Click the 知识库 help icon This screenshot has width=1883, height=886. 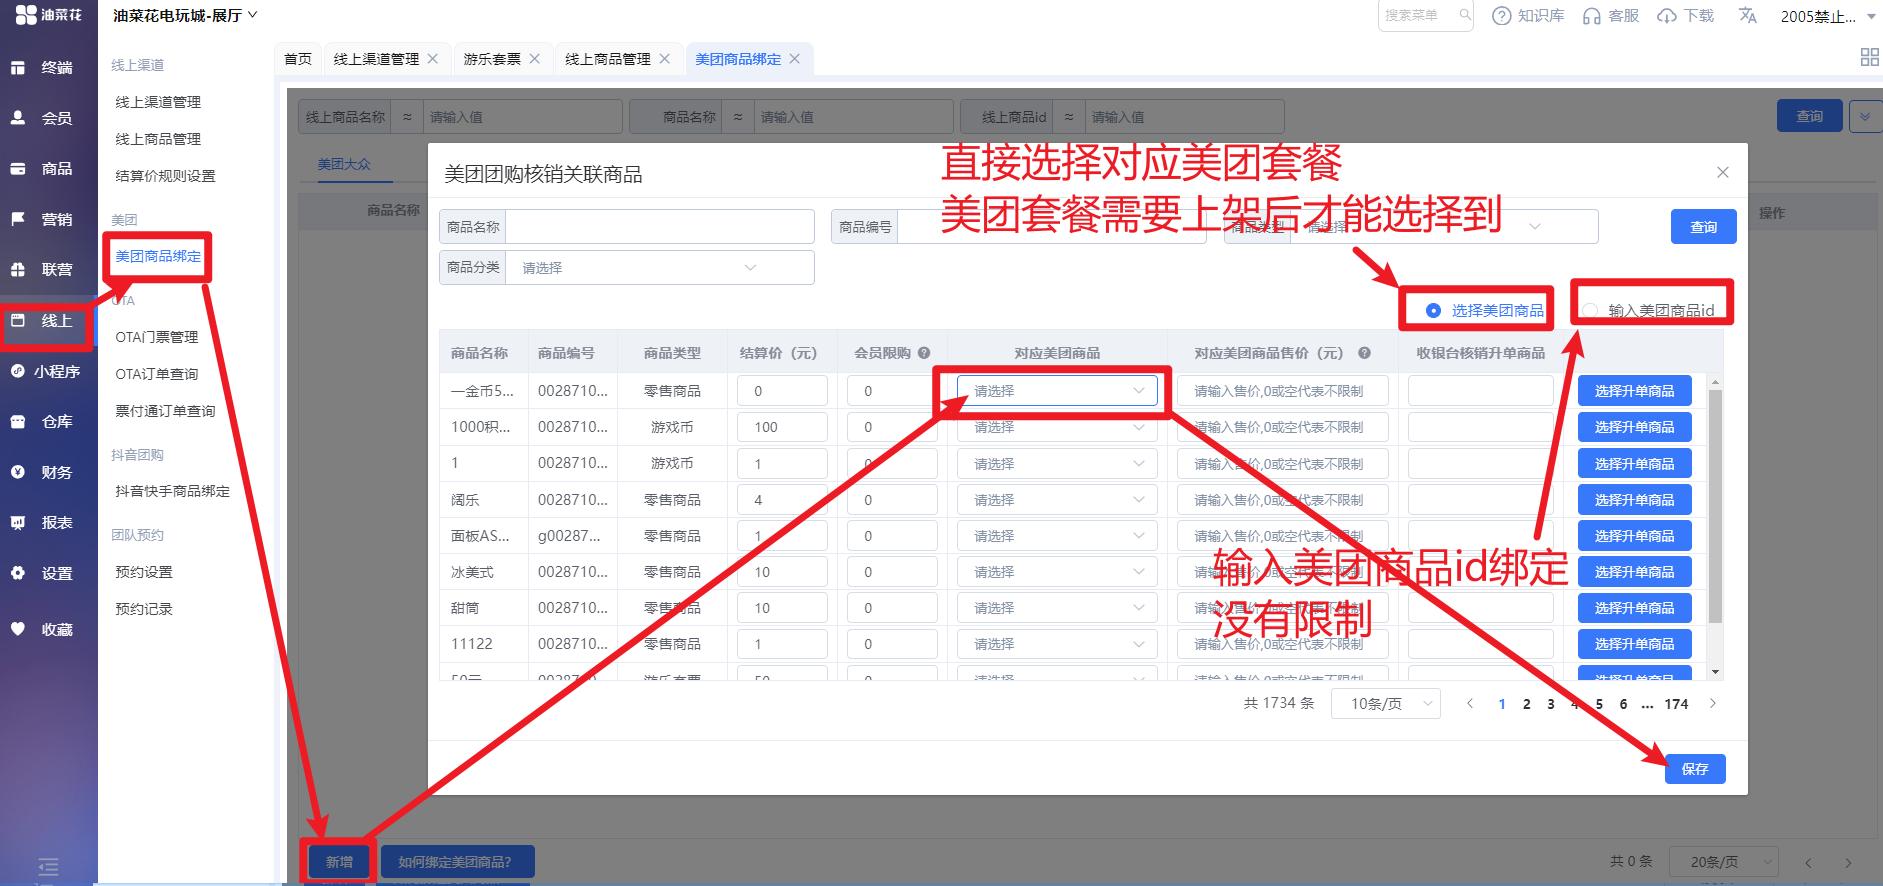pyautogui.click(x=1501, y=16)
